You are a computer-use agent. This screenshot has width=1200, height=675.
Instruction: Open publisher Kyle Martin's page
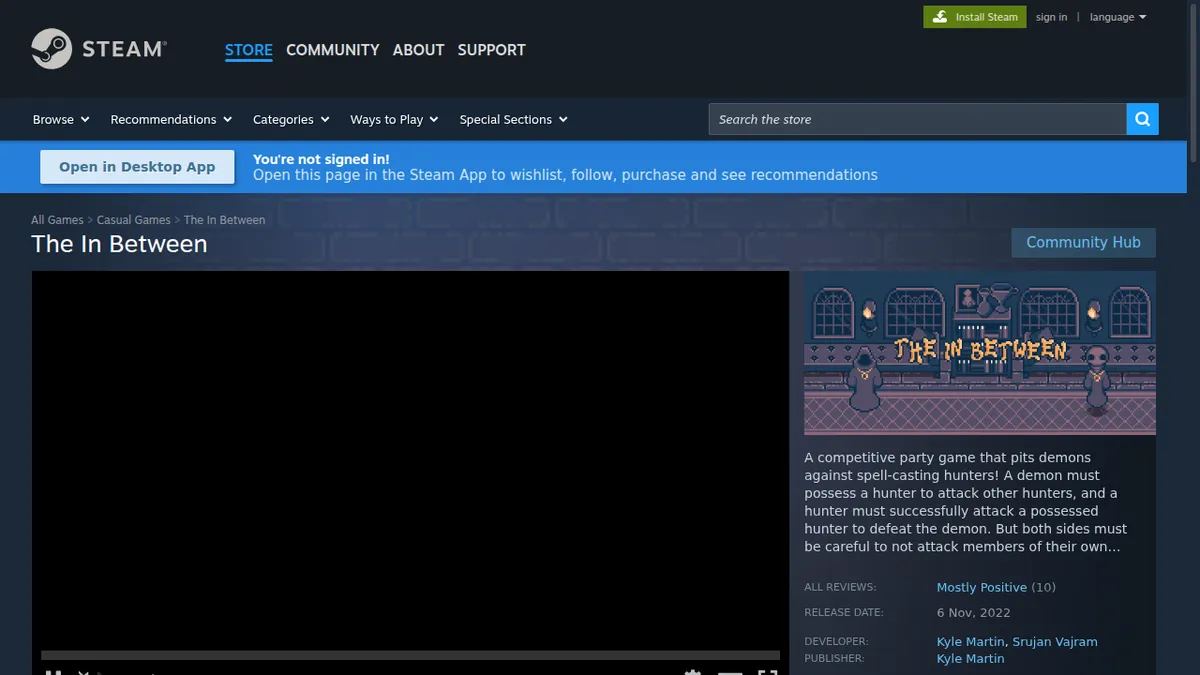tap(971, 659)
